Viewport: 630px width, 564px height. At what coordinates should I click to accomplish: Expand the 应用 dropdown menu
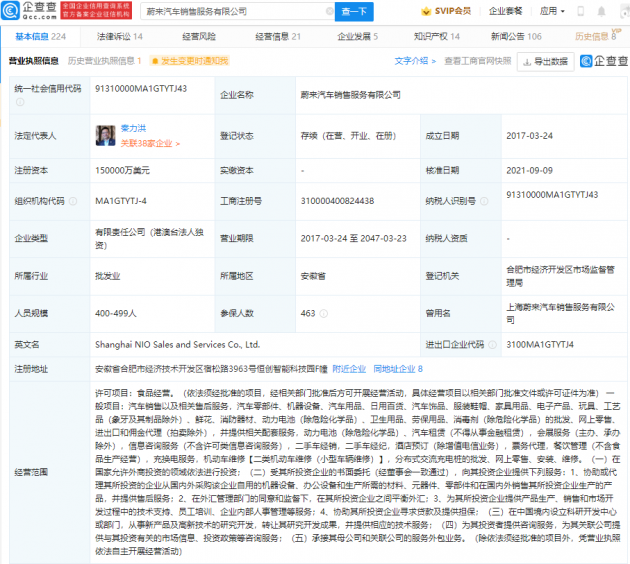(552, 11)
